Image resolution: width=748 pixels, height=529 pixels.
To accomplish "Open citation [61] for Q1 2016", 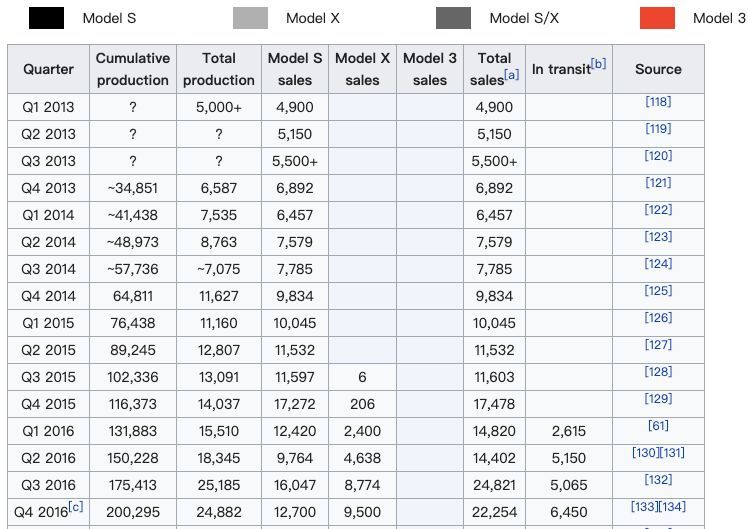I will tap(658, 425).
